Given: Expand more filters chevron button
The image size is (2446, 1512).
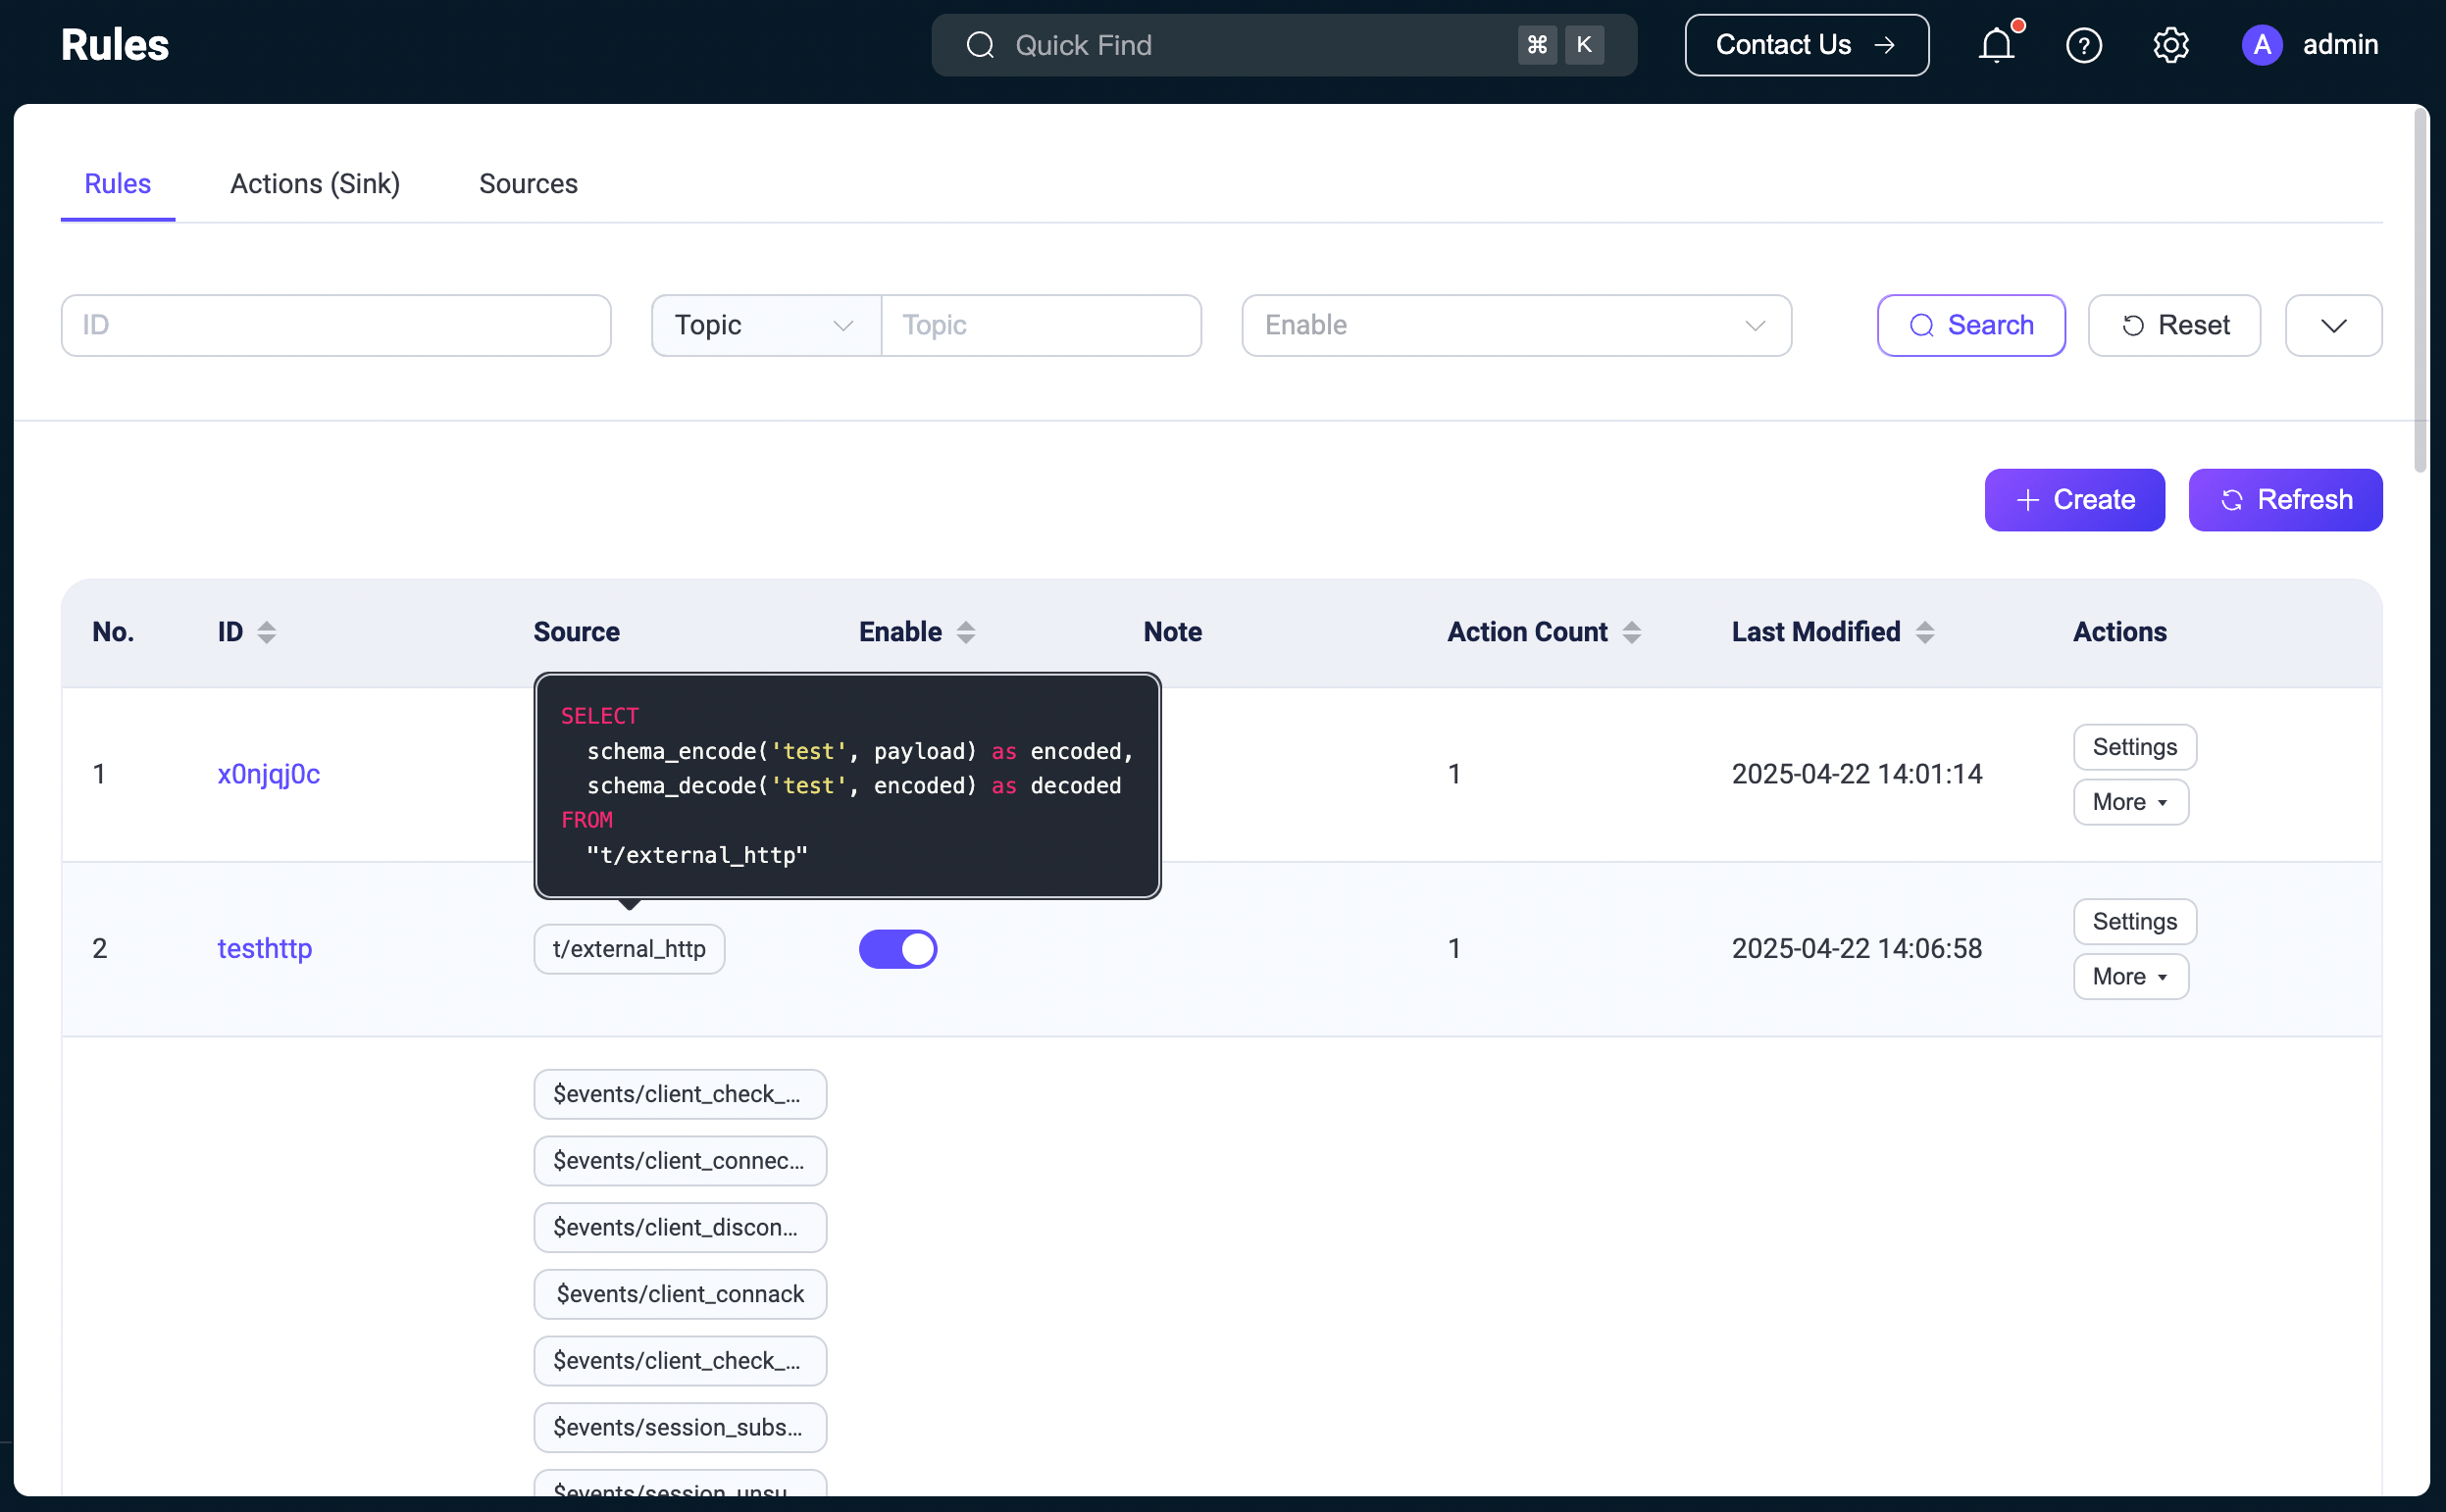Looking at the screenshot, I should coord(2333,325).
